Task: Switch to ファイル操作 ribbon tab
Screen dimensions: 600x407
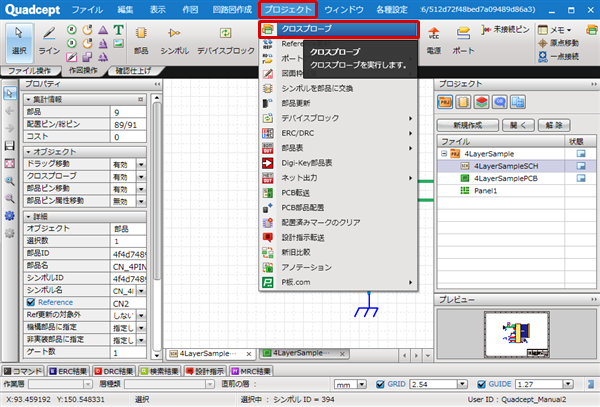Action: coord(29,71)
